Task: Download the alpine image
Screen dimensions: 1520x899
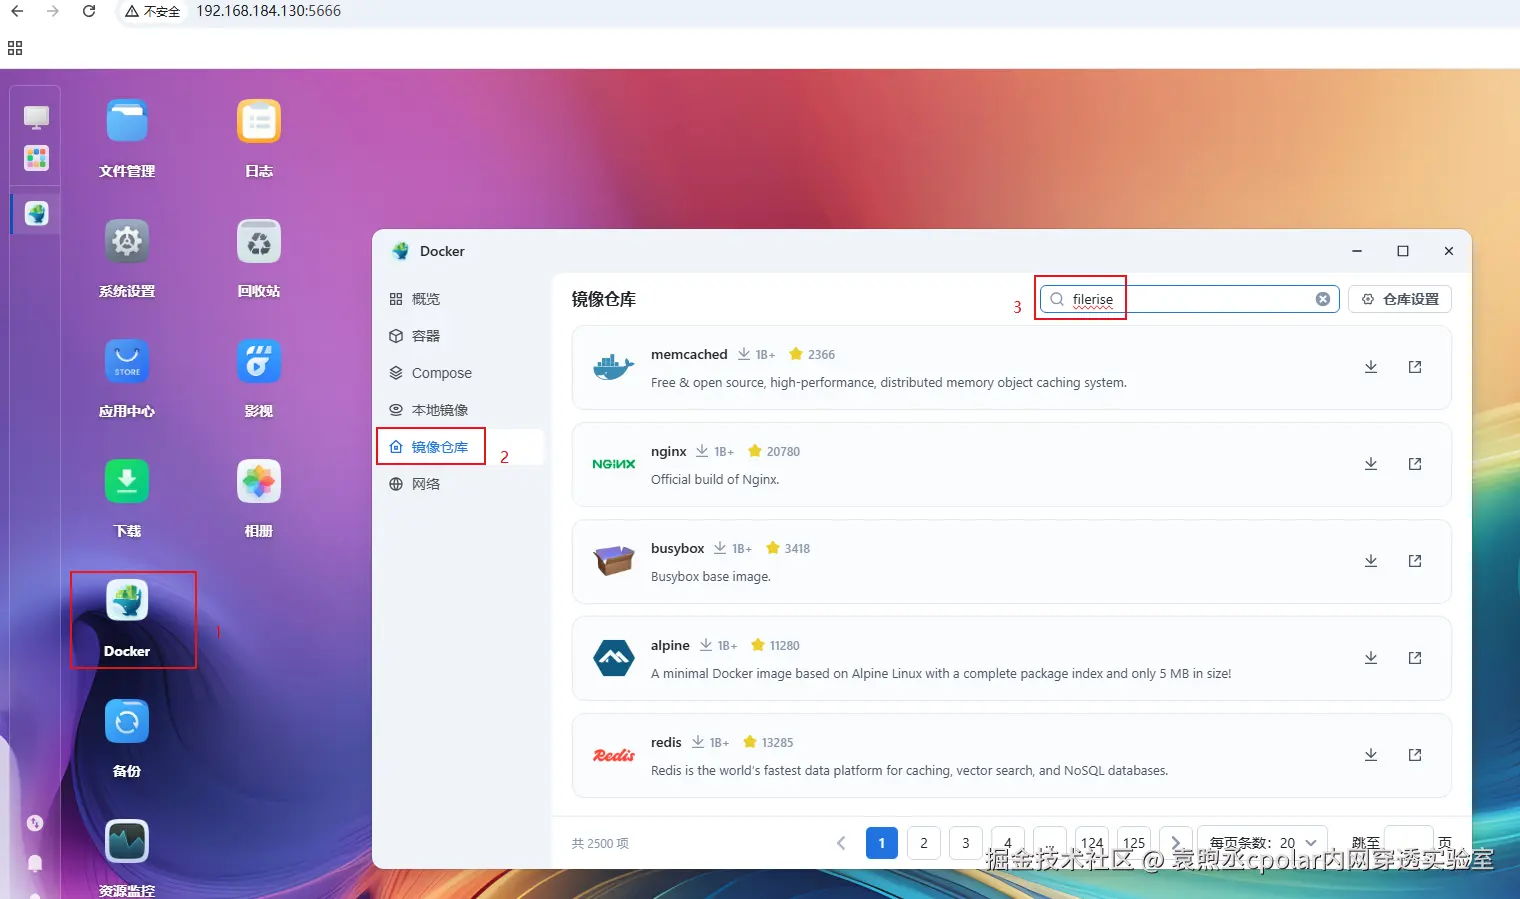Action: pyautogui.click(x=1371, y=658)
